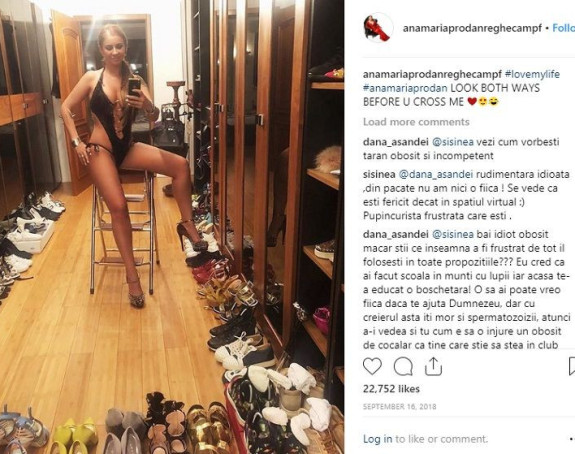Viewport: 575px width, 454px height.
Task: Open the #anamariaprodan hashtag
Action: coord(405,88)
